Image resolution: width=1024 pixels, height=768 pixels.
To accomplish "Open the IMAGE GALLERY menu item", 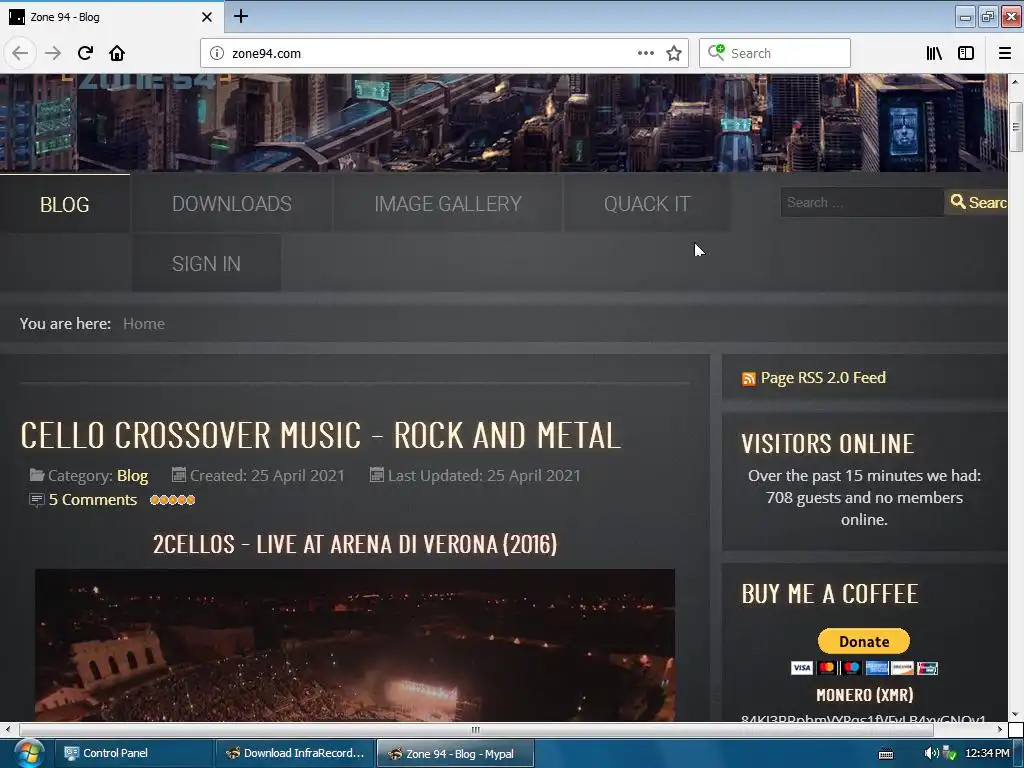I will pos(448,203).
